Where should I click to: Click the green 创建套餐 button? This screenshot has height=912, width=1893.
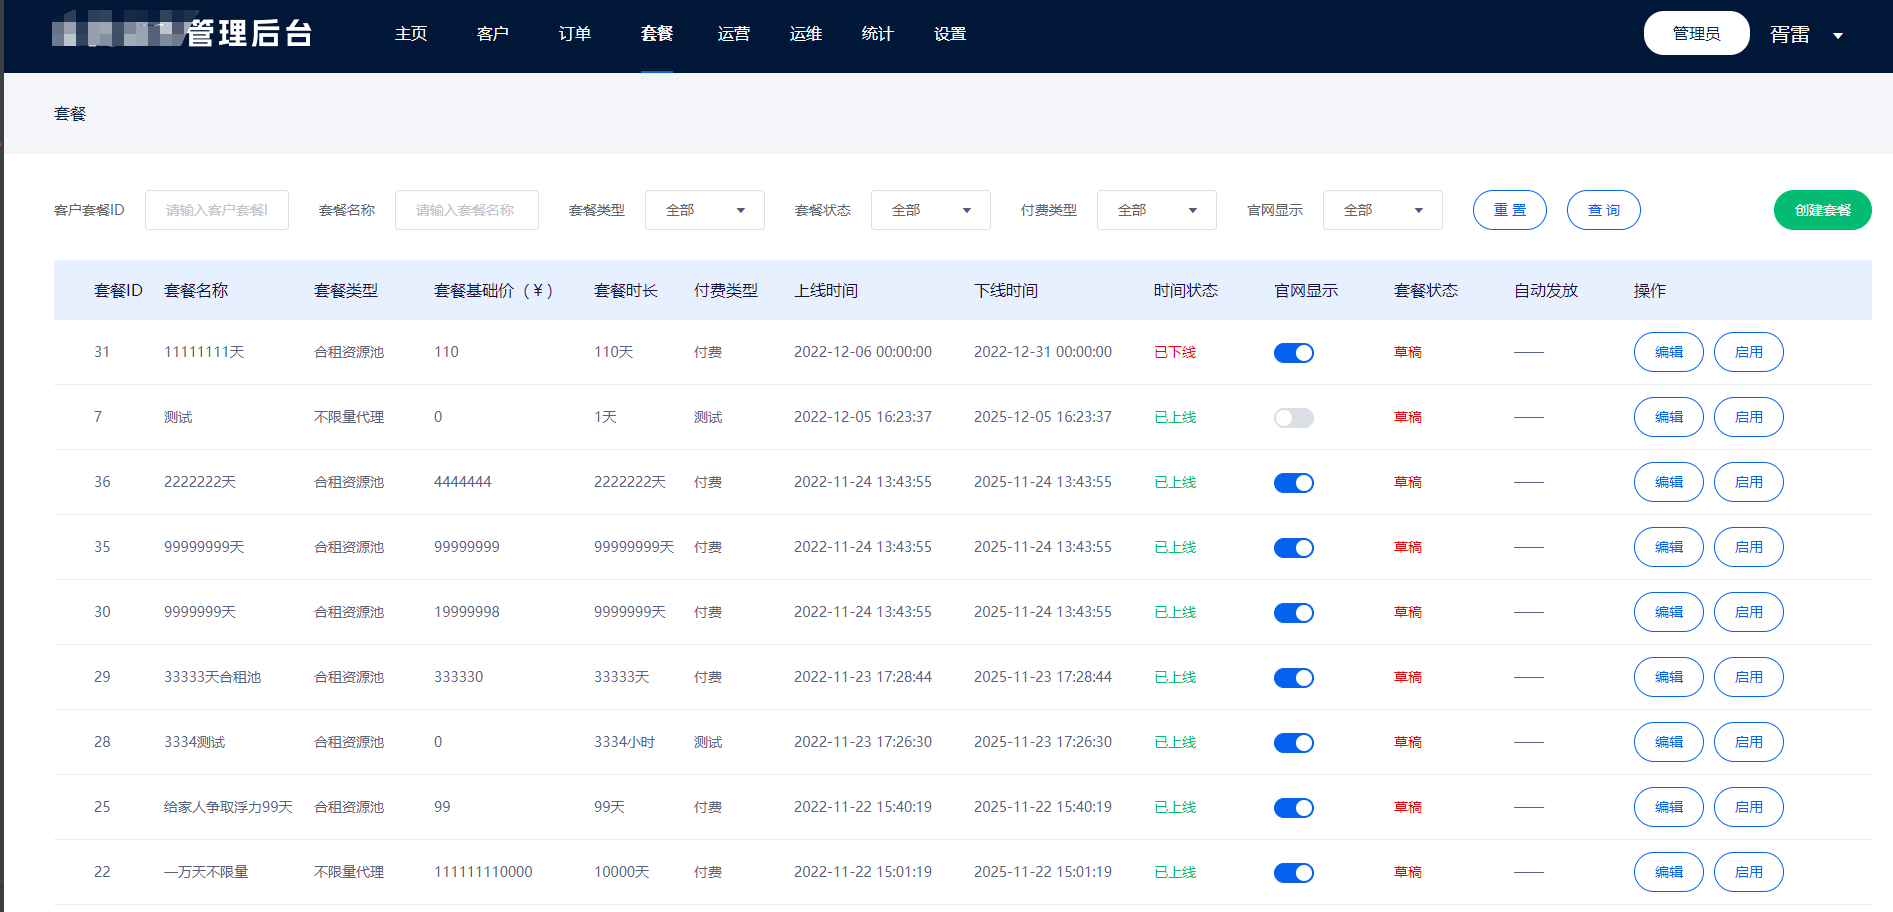coord(1823,210)
